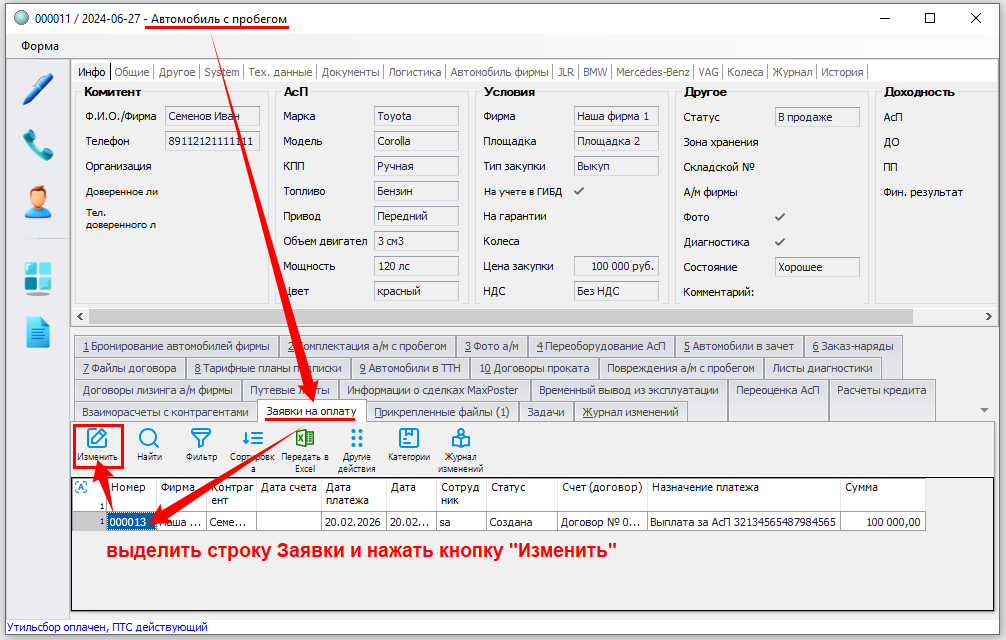Open the Другие действия actions icon
The width and height of the screenshot is (1006, 640).
pyautogui.click(x=356, y=445)
